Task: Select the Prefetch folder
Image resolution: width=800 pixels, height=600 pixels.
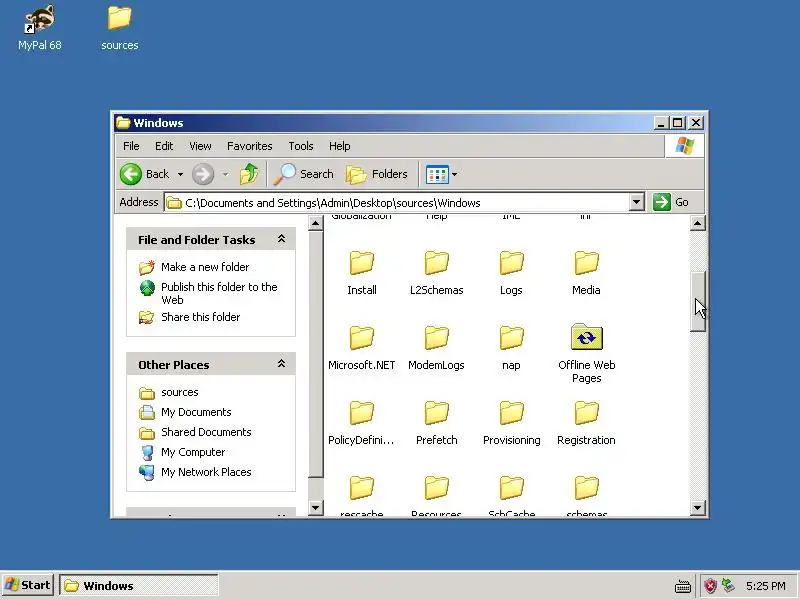Action: 436,423
